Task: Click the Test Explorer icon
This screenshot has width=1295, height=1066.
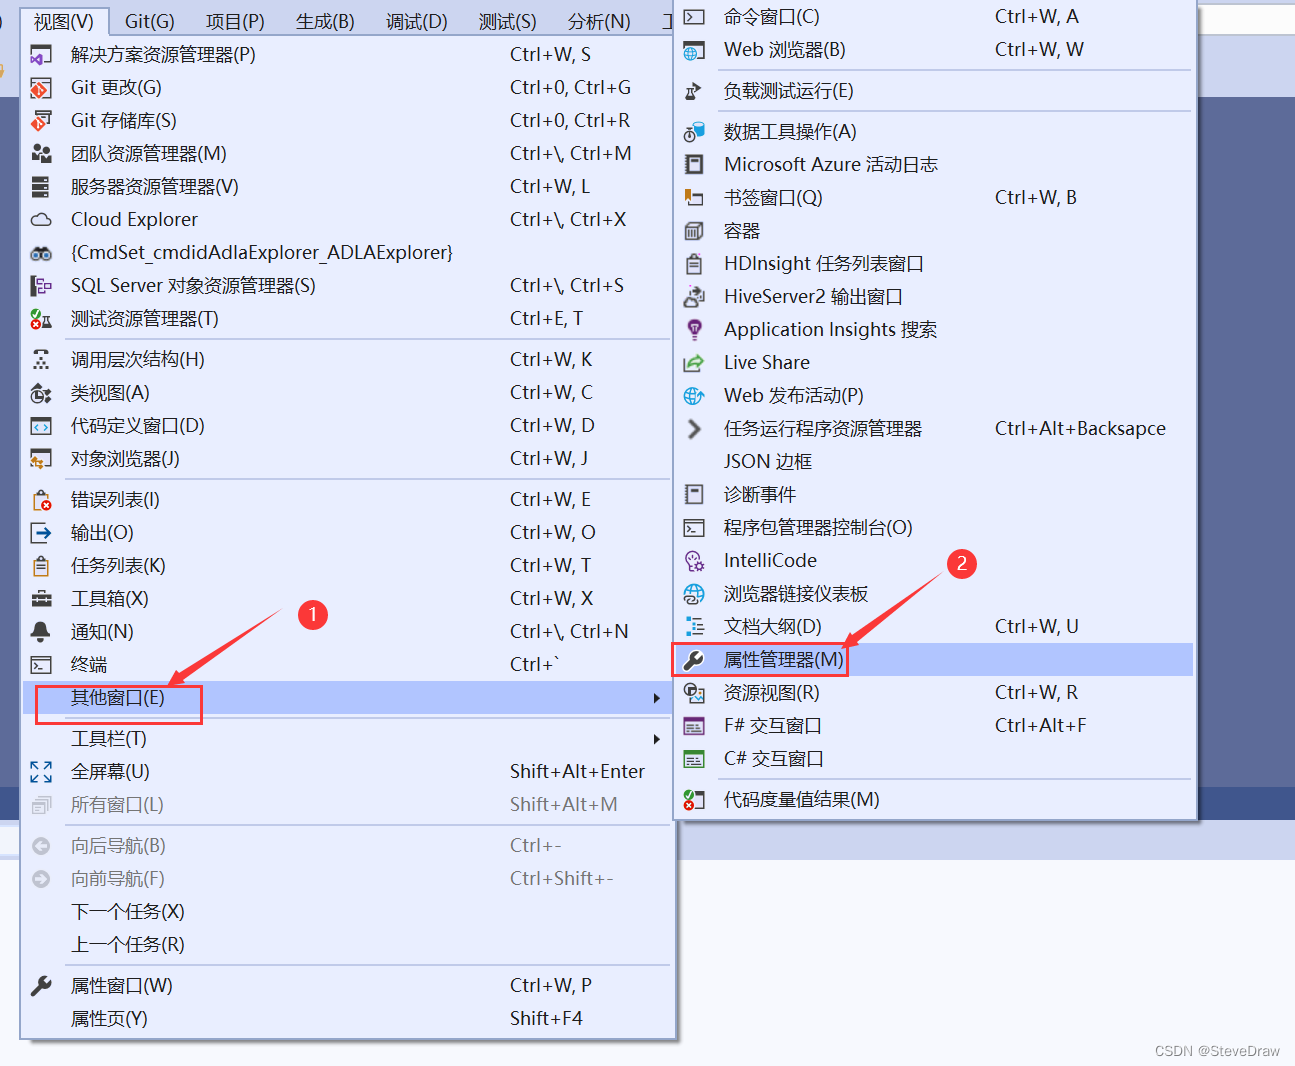Action: tap(41, 319)
